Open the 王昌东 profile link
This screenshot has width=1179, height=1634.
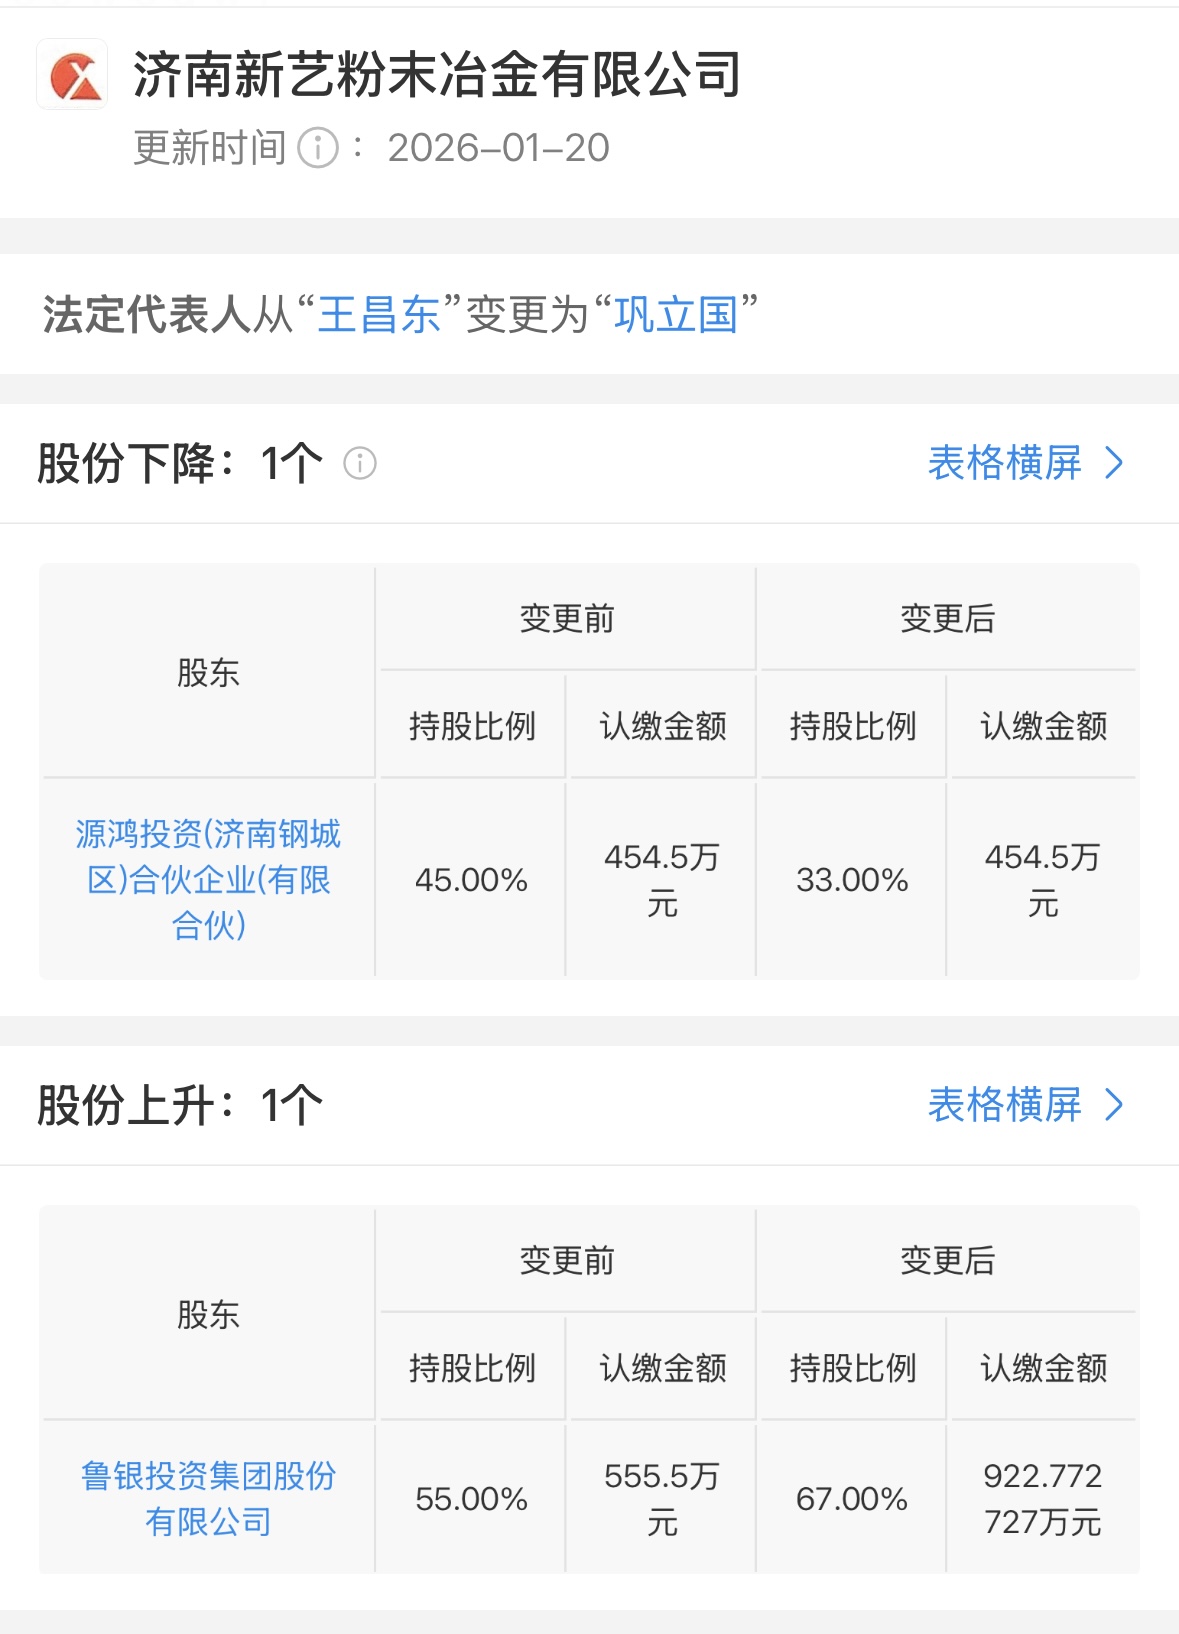click(379, 314)
